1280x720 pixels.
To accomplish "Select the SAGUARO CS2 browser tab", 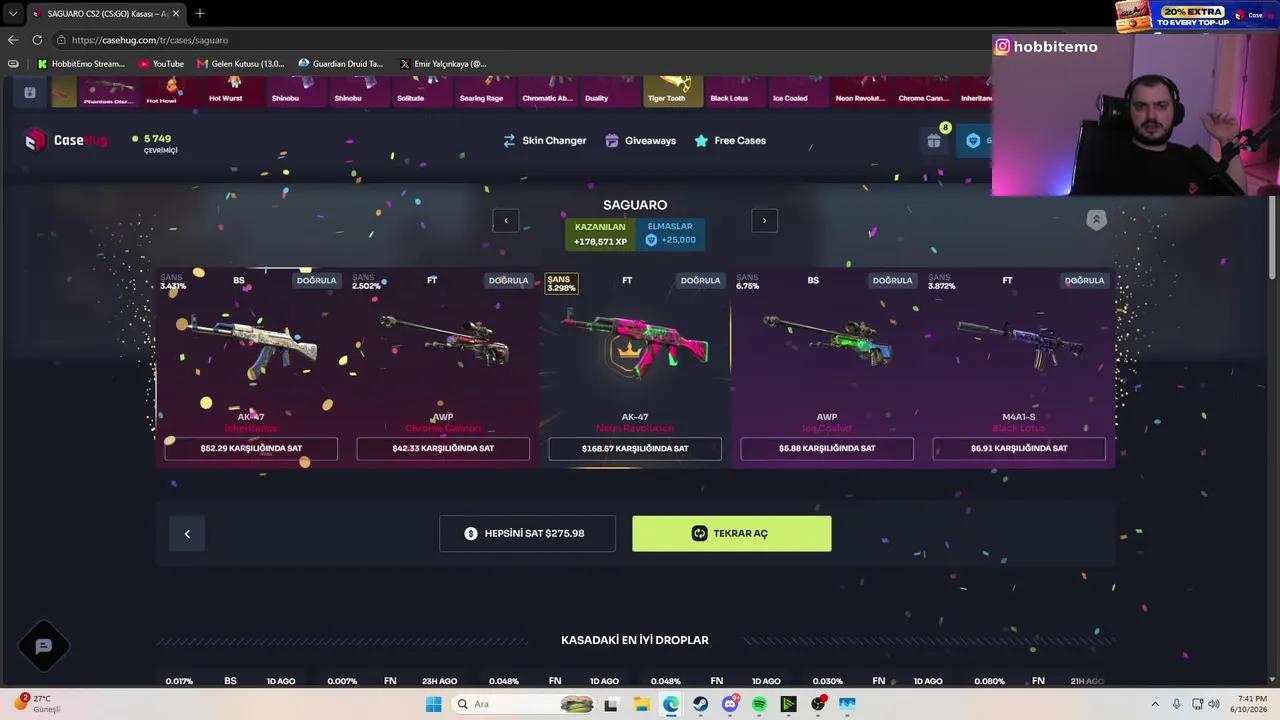I will 107,13.
